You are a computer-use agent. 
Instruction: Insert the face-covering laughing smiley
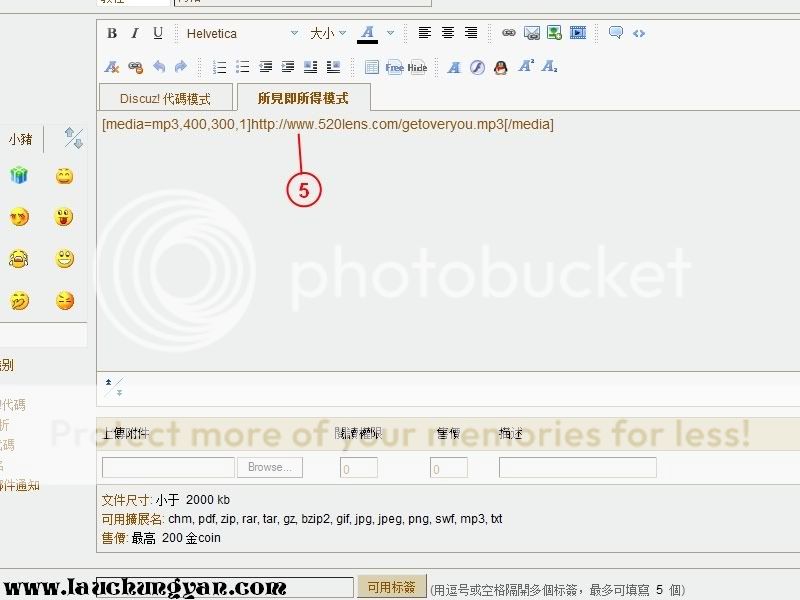(x=19, y=301)
